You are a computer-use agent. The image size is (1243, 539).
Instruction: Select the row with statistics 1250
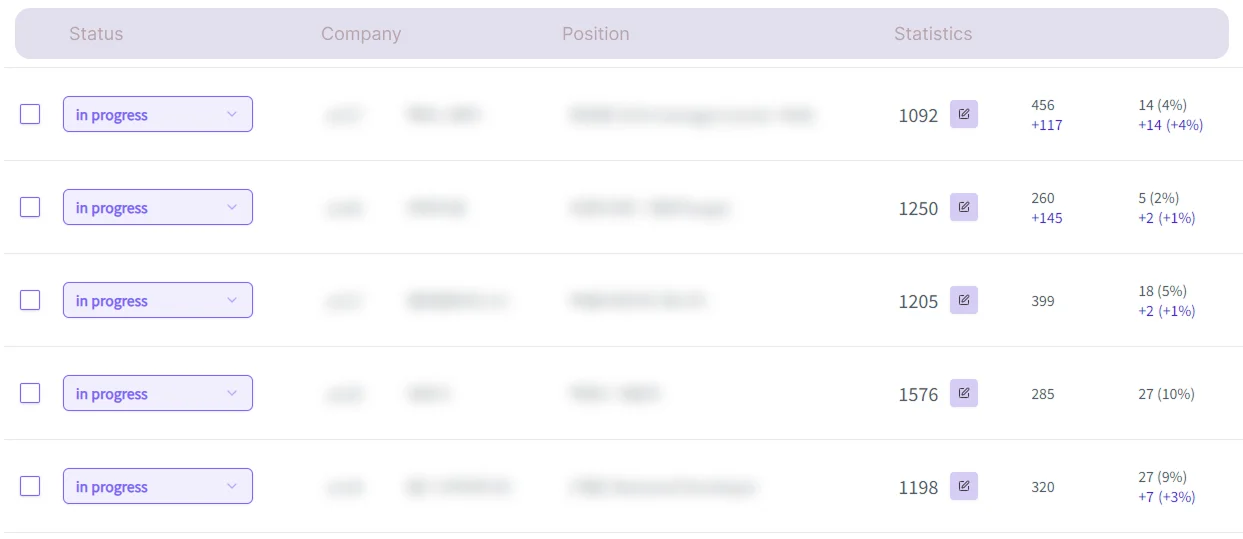(30, 207)
